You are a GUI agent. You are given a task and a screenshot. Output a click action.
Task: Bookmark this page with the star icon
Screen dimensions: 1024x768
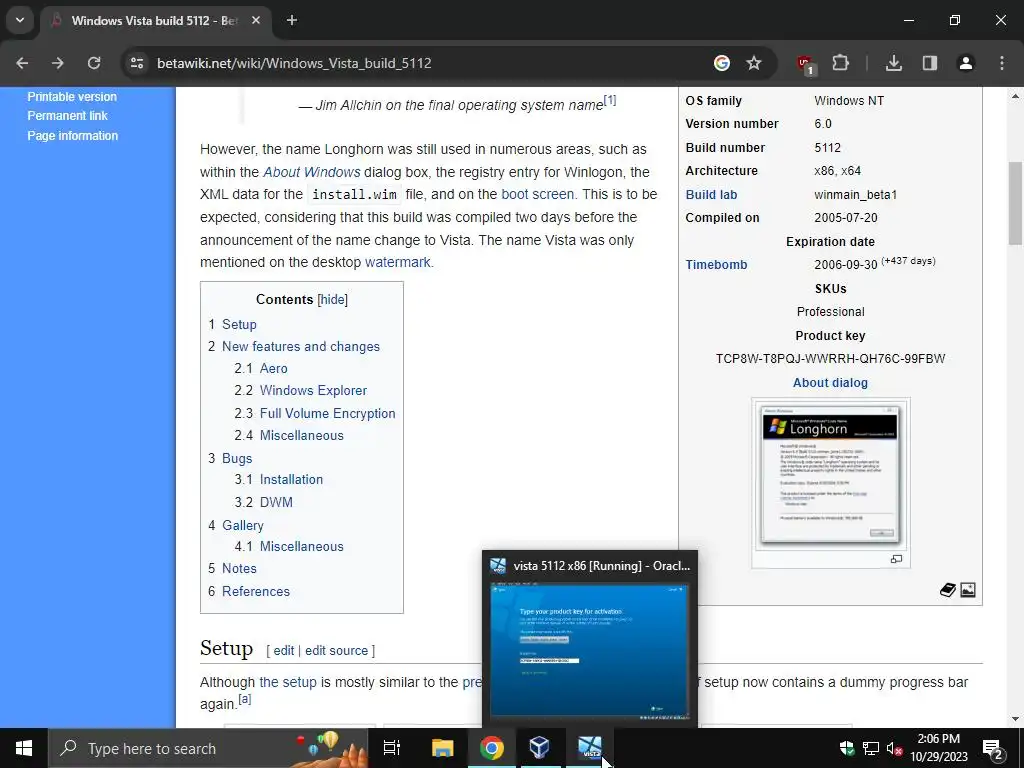[x=754, y=63]
